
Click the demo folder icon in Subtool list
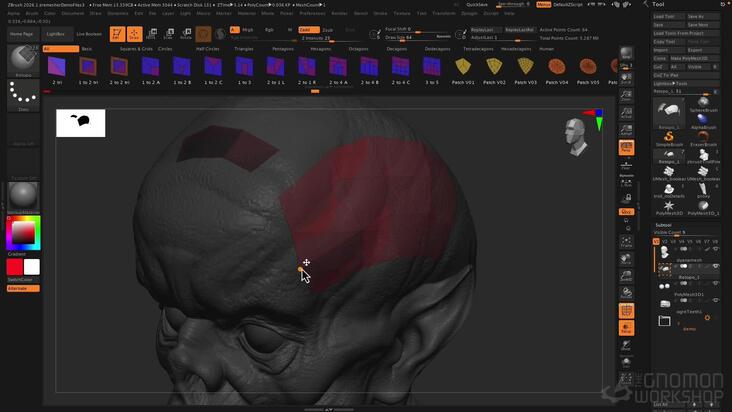click(664, 321)
